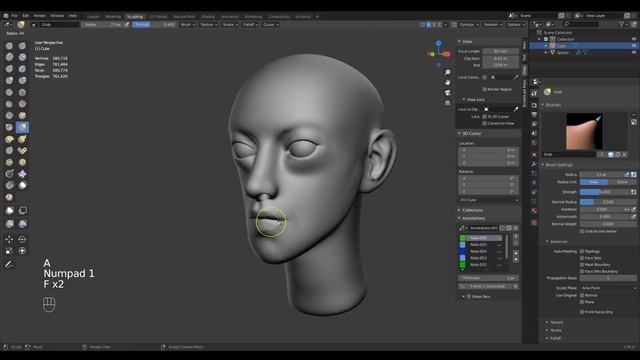This screenshot has height=360, width=640.
Task: Select the Draw Sharp brush tool
Action: click(x=22, y=46)
